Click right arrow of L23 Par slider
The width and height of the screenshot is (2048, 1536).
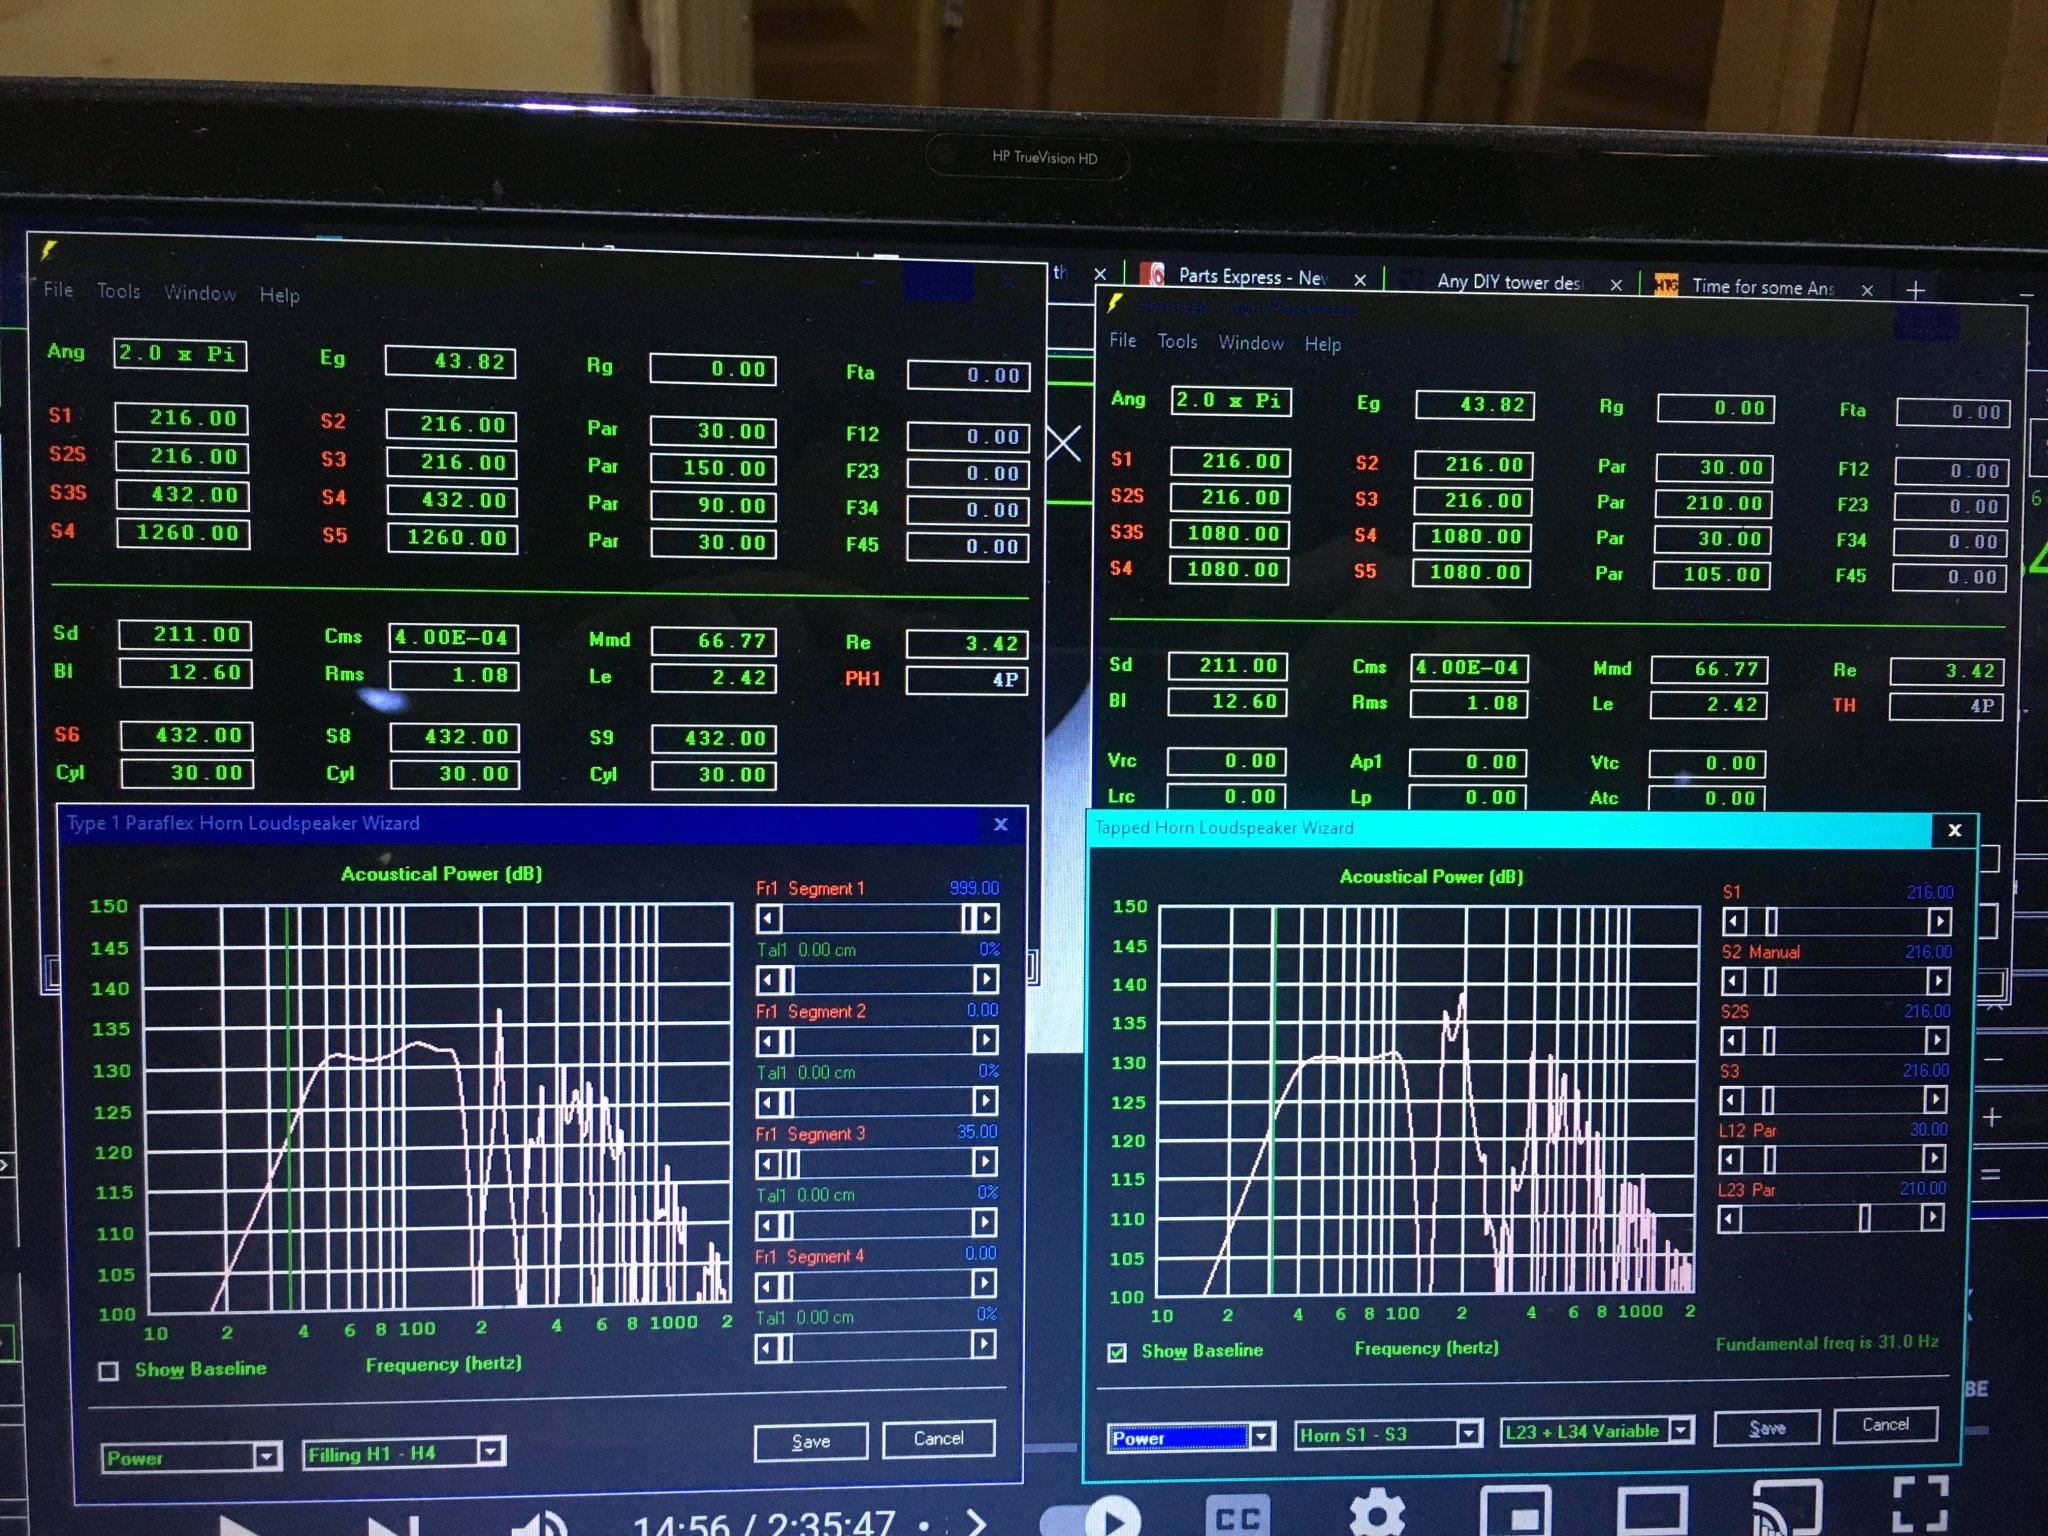1933,1218
